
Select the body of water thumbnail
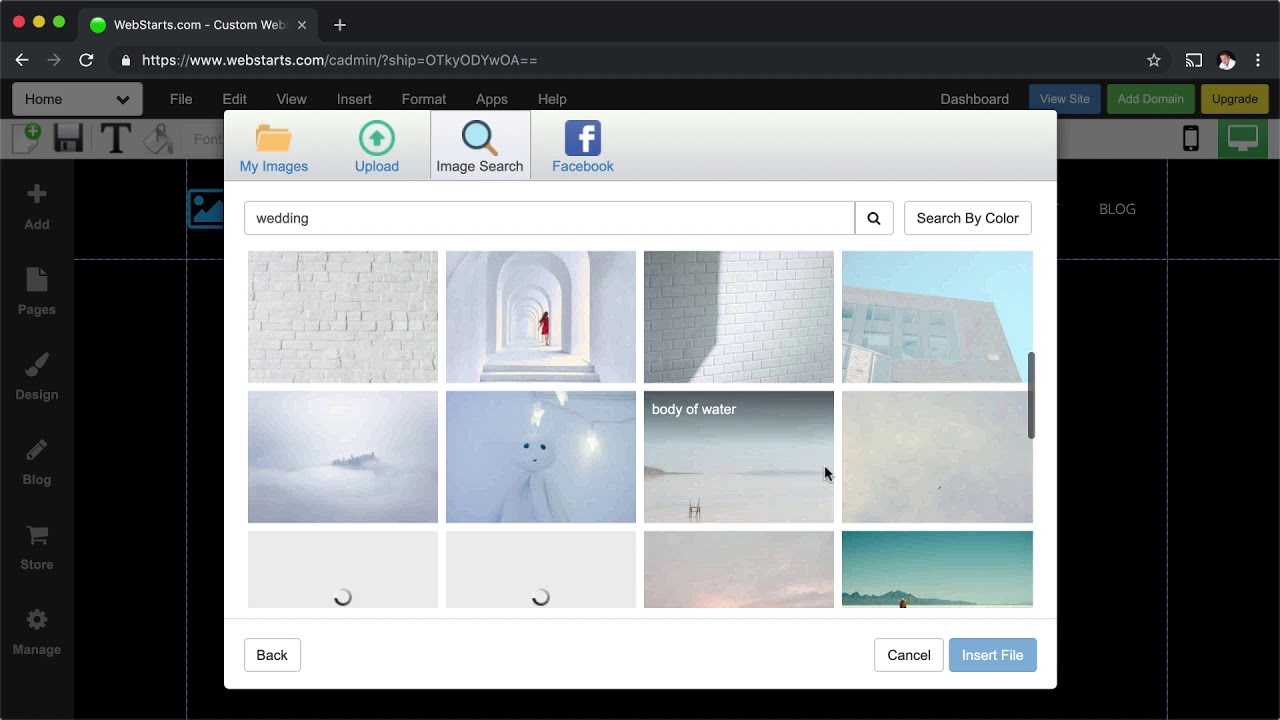click(x=739, y=457)
